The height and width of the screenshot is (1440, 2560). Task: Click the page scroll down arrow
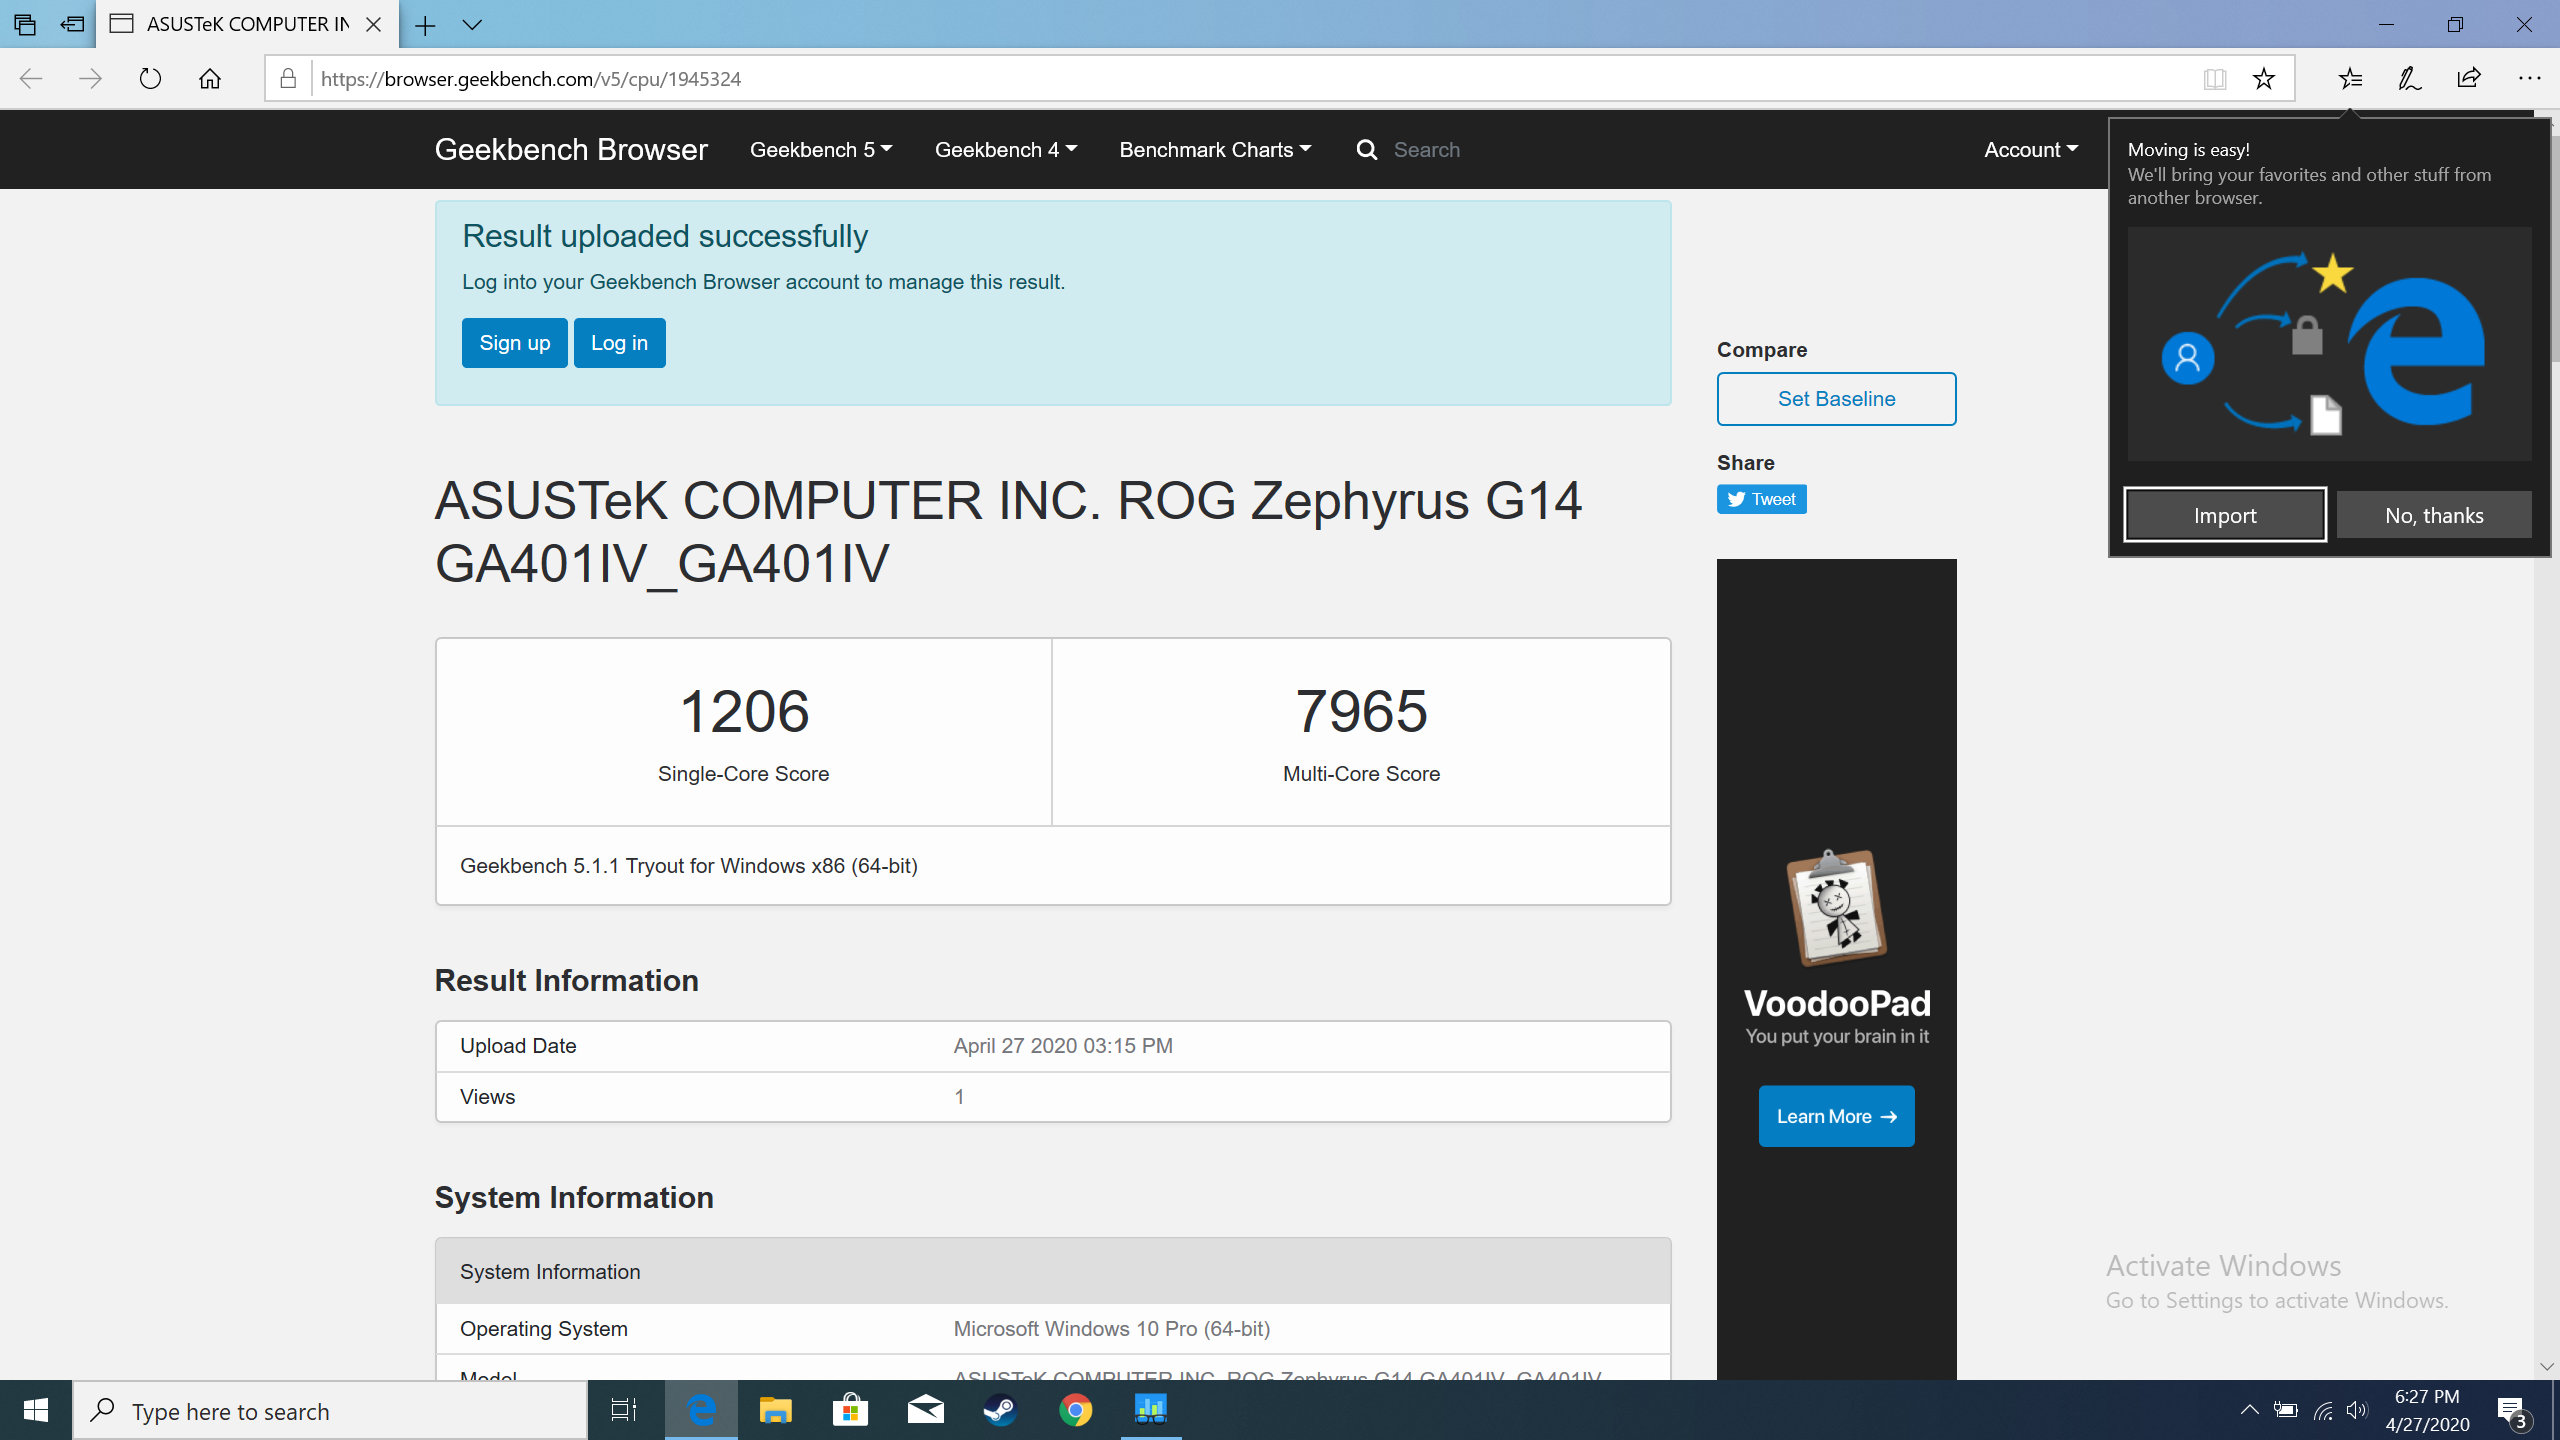[x=2547, y=1366]
